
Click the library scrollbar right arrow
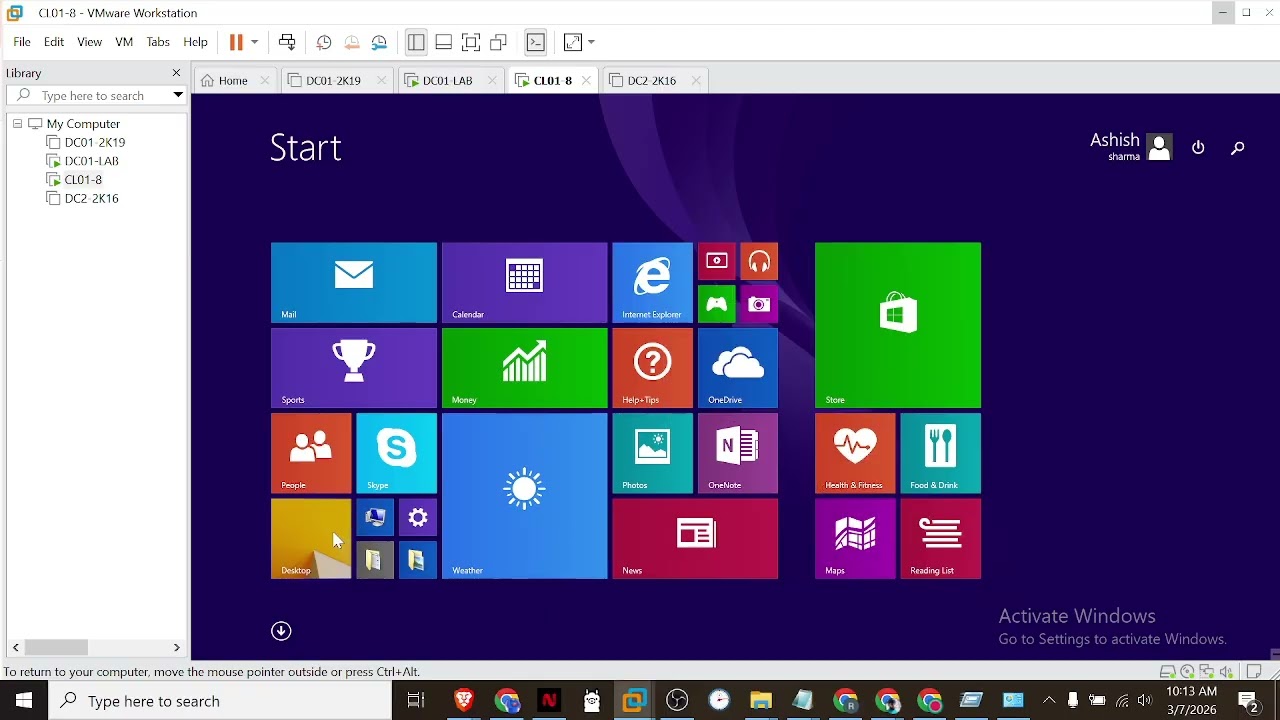[177, 648]
